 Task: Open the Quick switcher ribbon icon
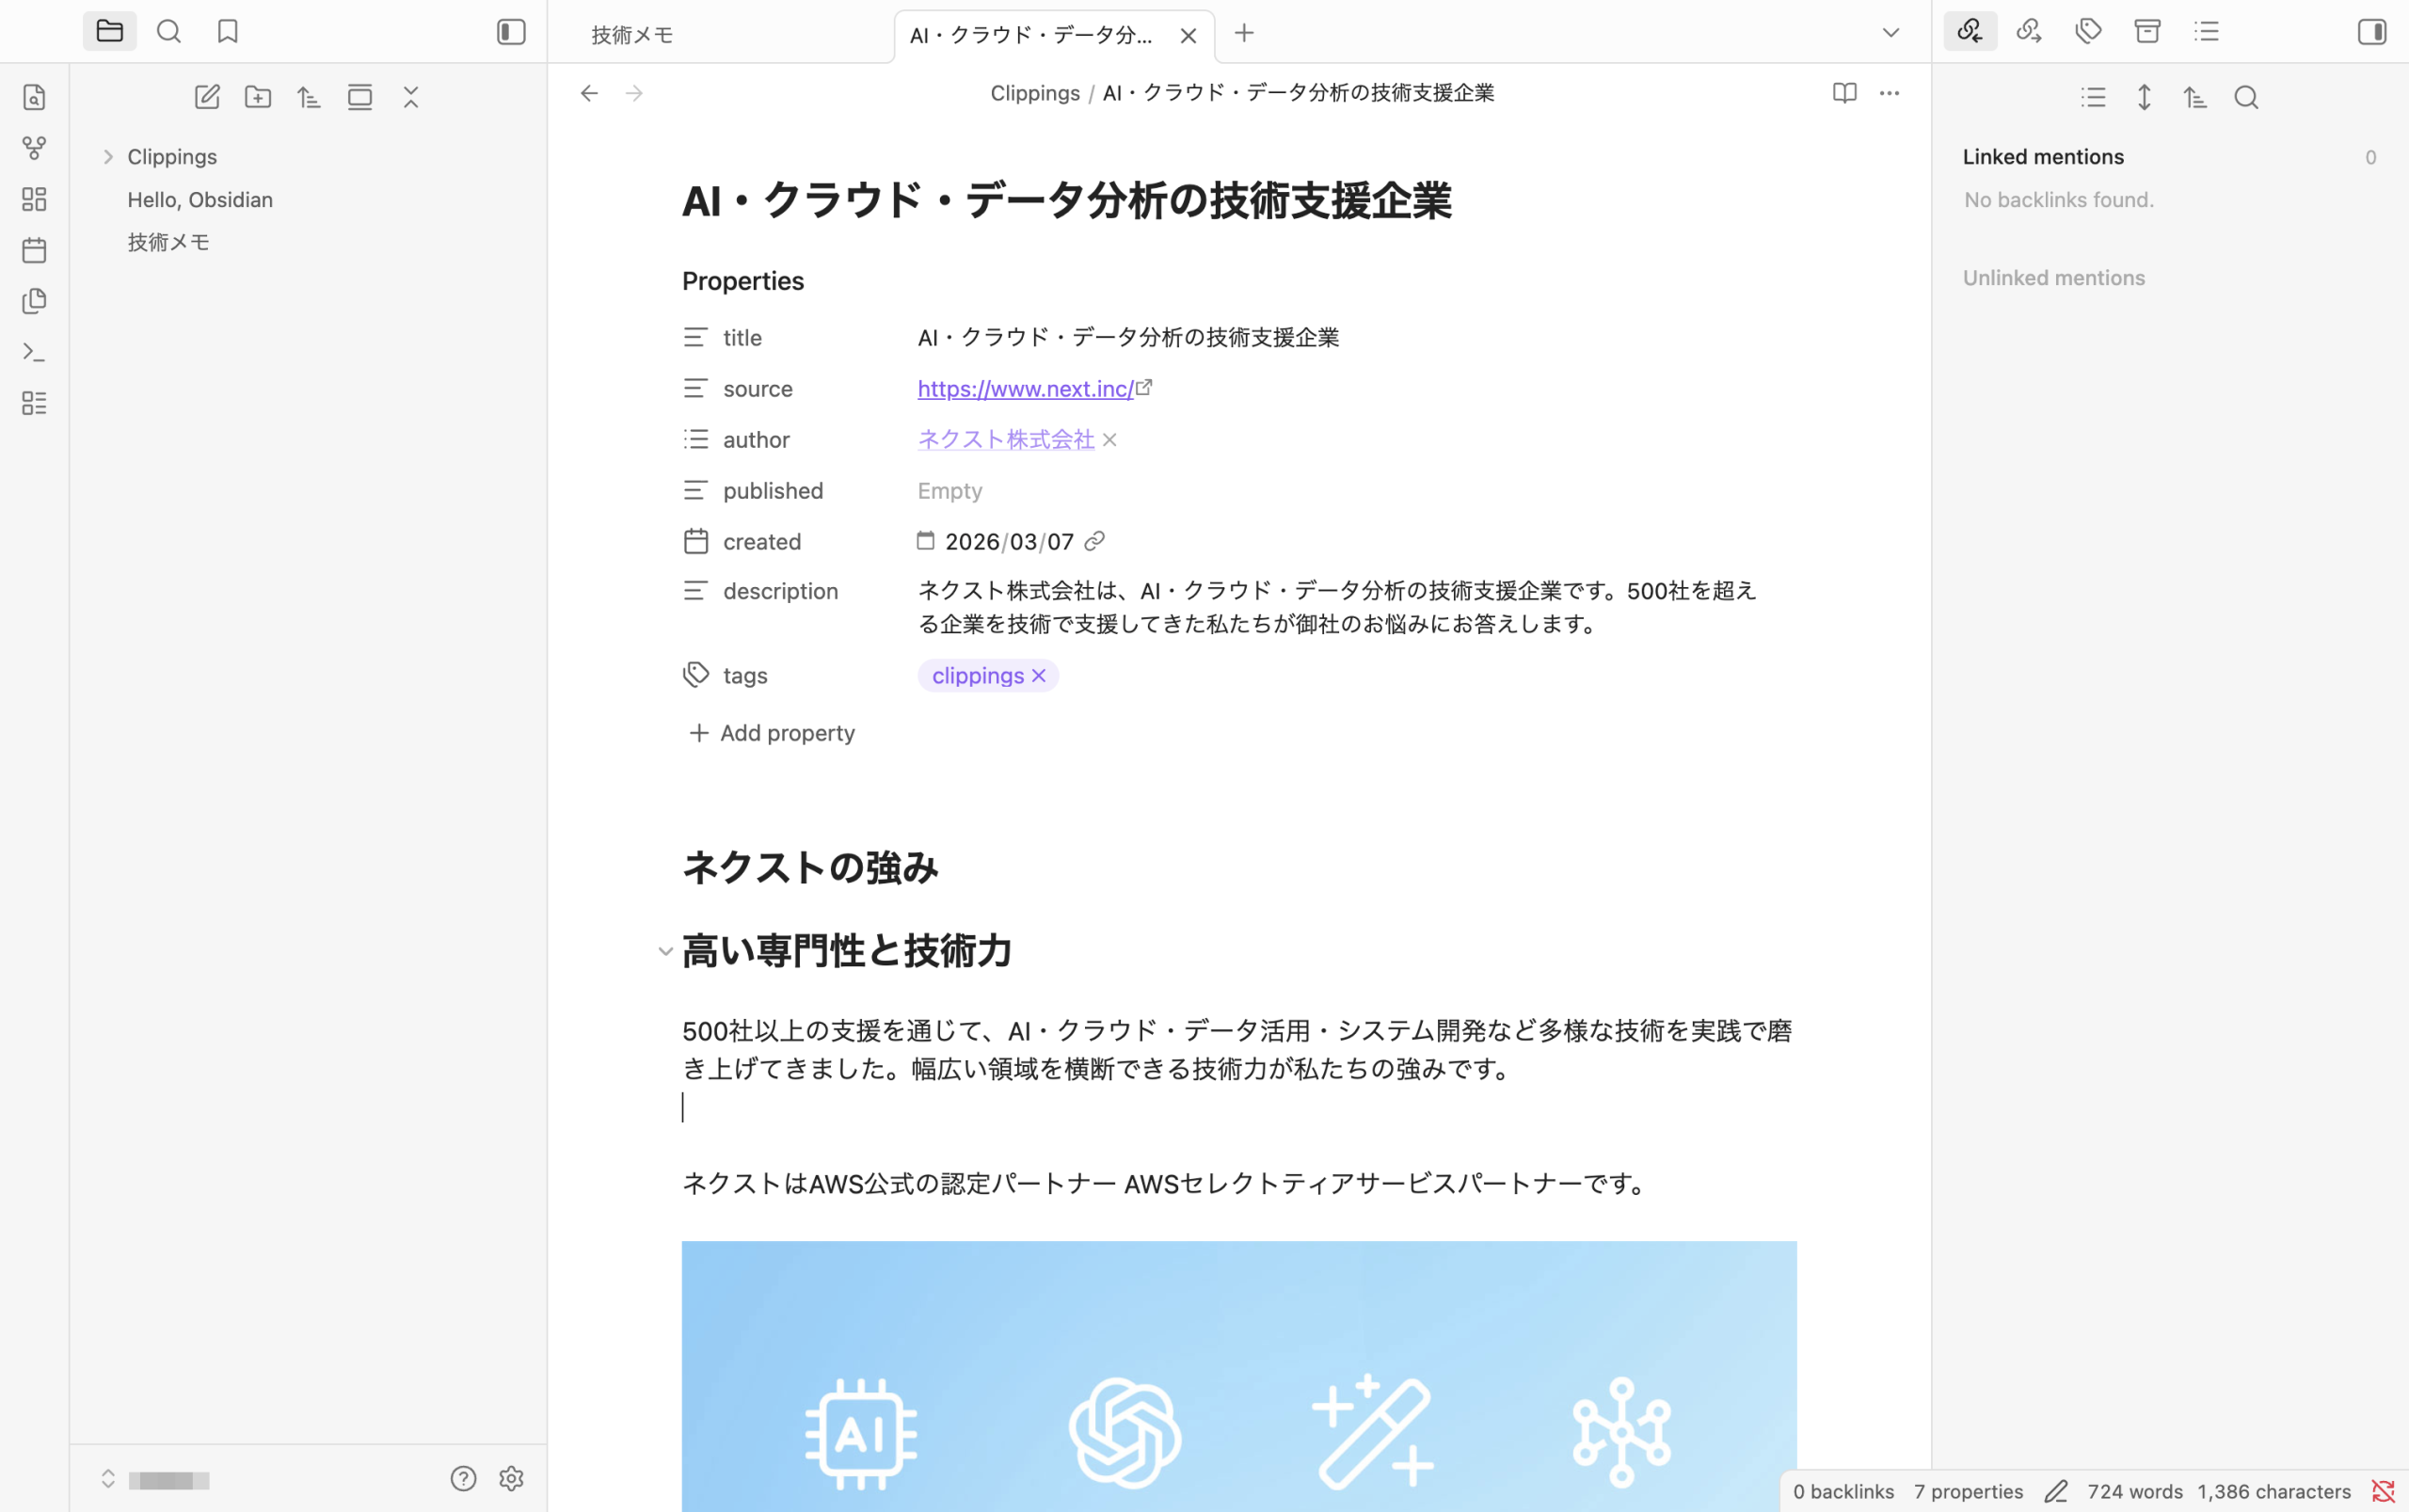click(x=34, y=97)
